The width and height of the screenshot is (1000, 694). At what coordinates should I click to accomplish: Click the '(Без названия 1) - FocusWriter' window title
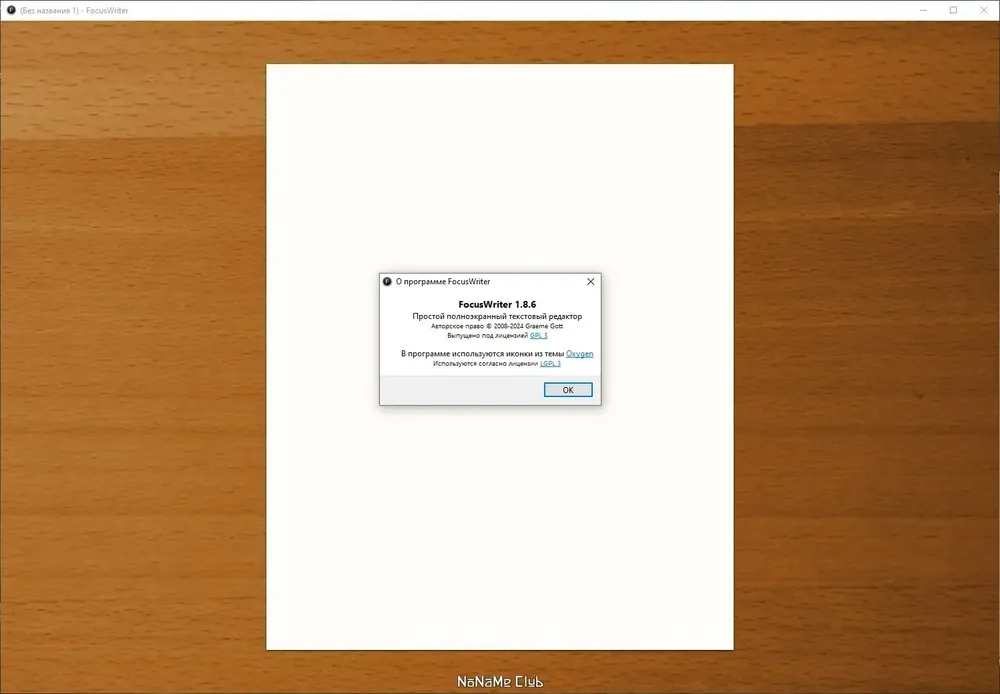coord(74,10)
